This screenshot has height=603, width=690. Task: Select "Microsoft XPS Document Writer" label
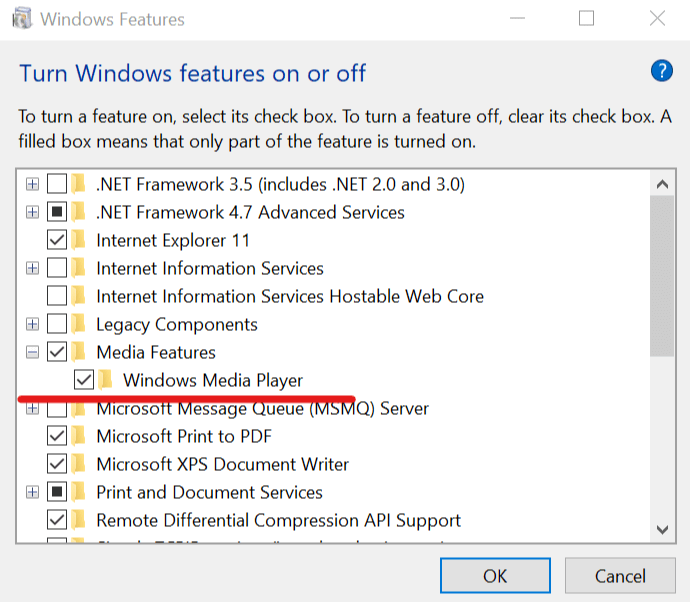point(223,464)
